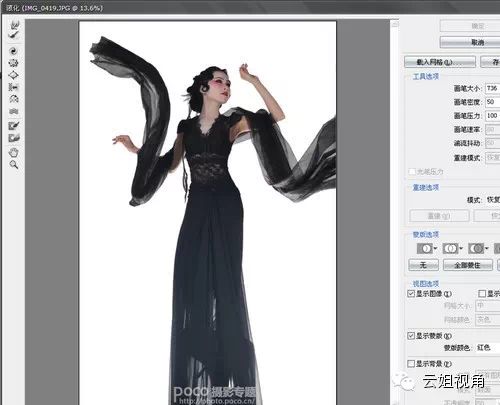
Task: Toggle the 显示图像 (Show Image) checkbox
Action: [x=411, y=293]
